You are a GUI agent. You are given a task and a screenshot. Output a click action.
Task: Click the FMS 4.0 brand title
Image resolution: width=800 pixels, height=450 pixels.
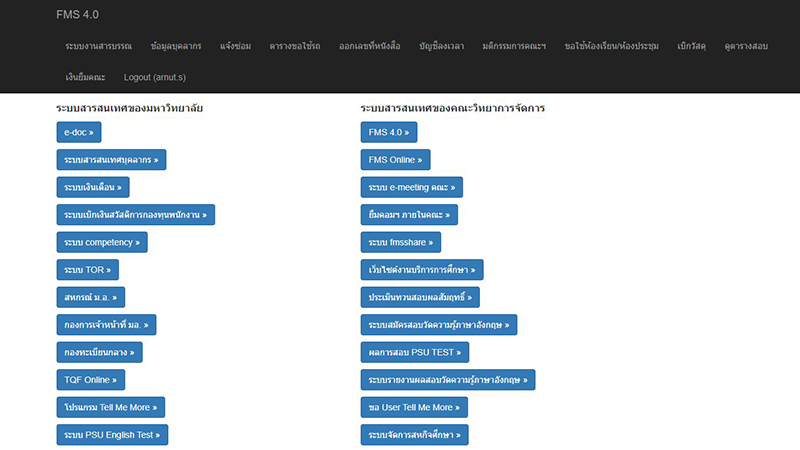point(78,15)
